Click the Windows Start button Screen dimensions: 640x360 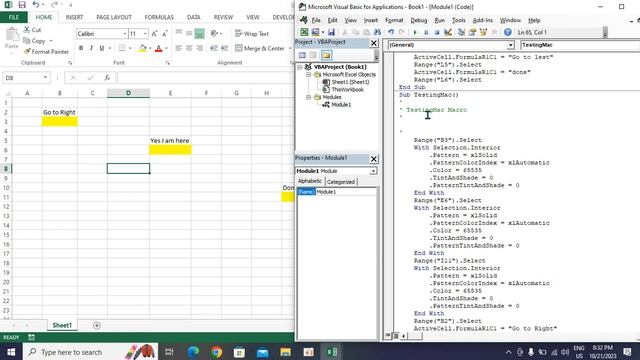point(11,352)
